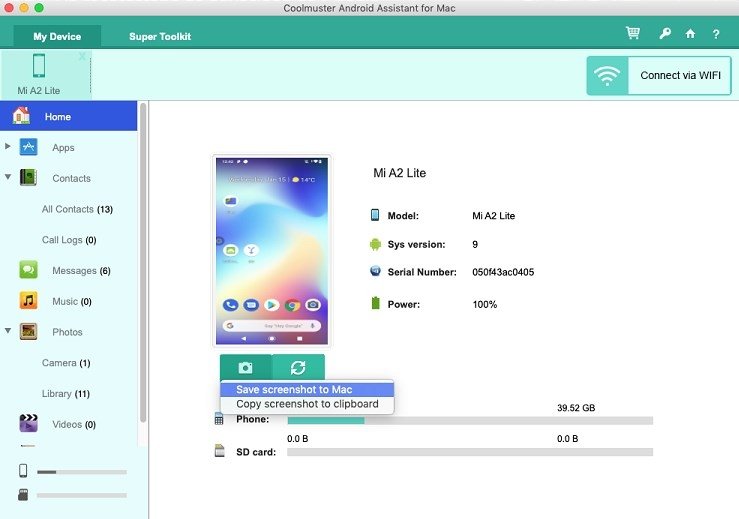Close the Mi A2 Lite device tab

pyautogui.click(x=82, y=57)
